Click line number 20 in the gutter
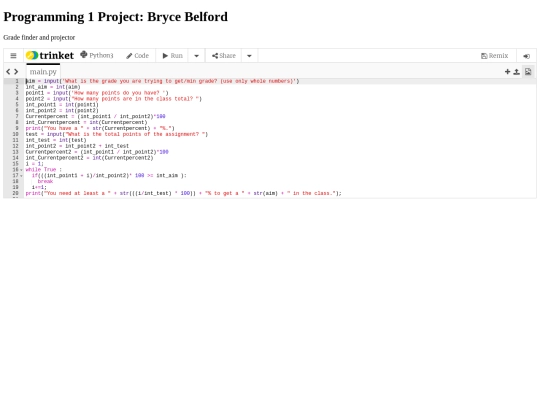This screenshot has width=540, height=405. click(x=15, y=193)
